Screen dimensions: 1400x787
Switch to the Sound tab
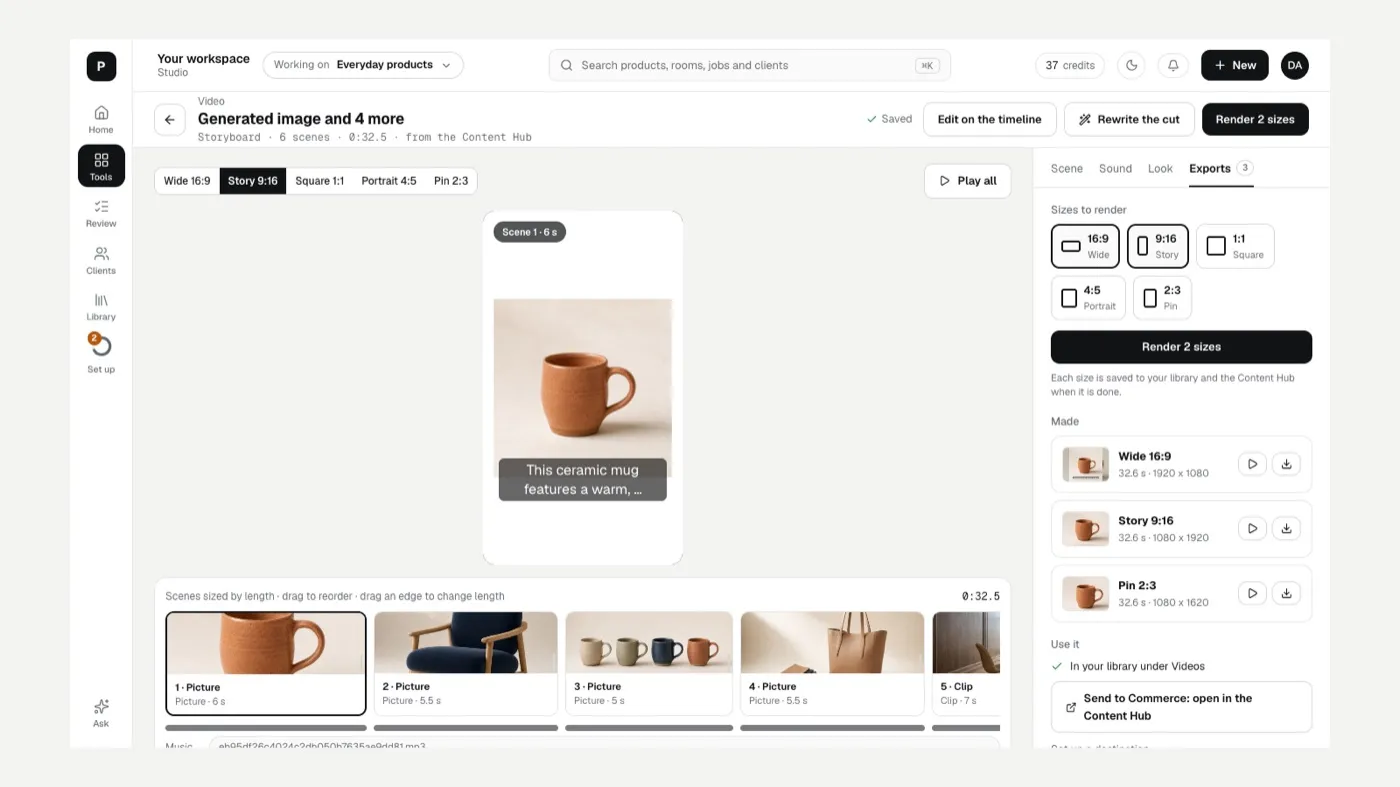pos(1115,168)
